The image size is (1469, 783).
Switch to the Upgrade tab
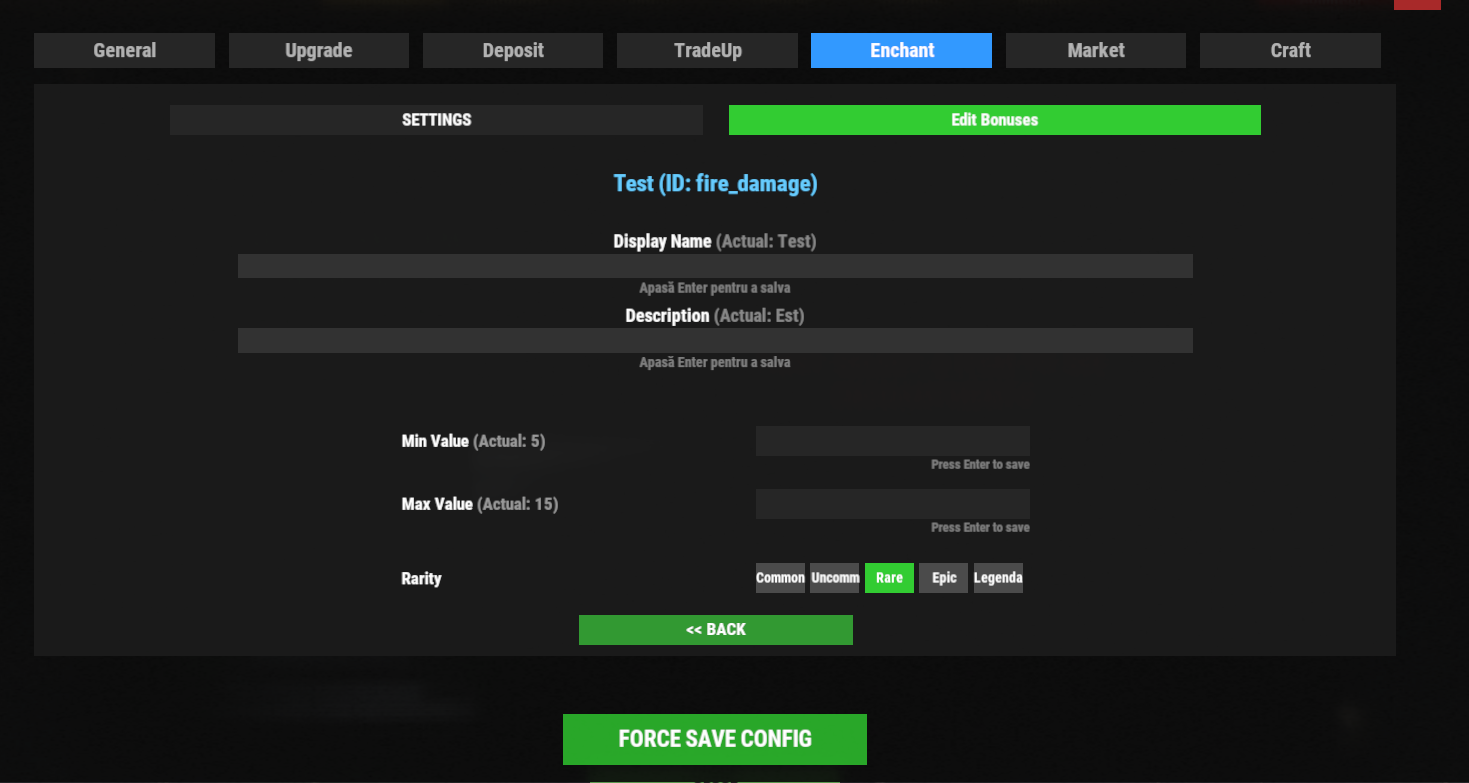318,50
